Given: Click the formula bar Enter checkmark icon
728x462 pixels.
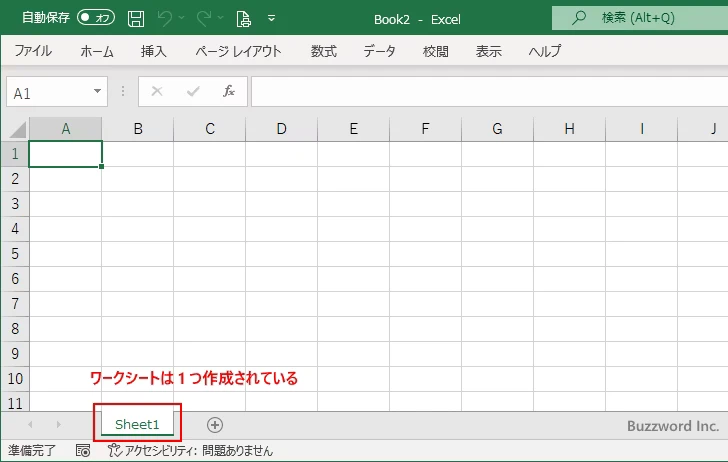Looking at the screenshot, I should [x=193, y=91].
